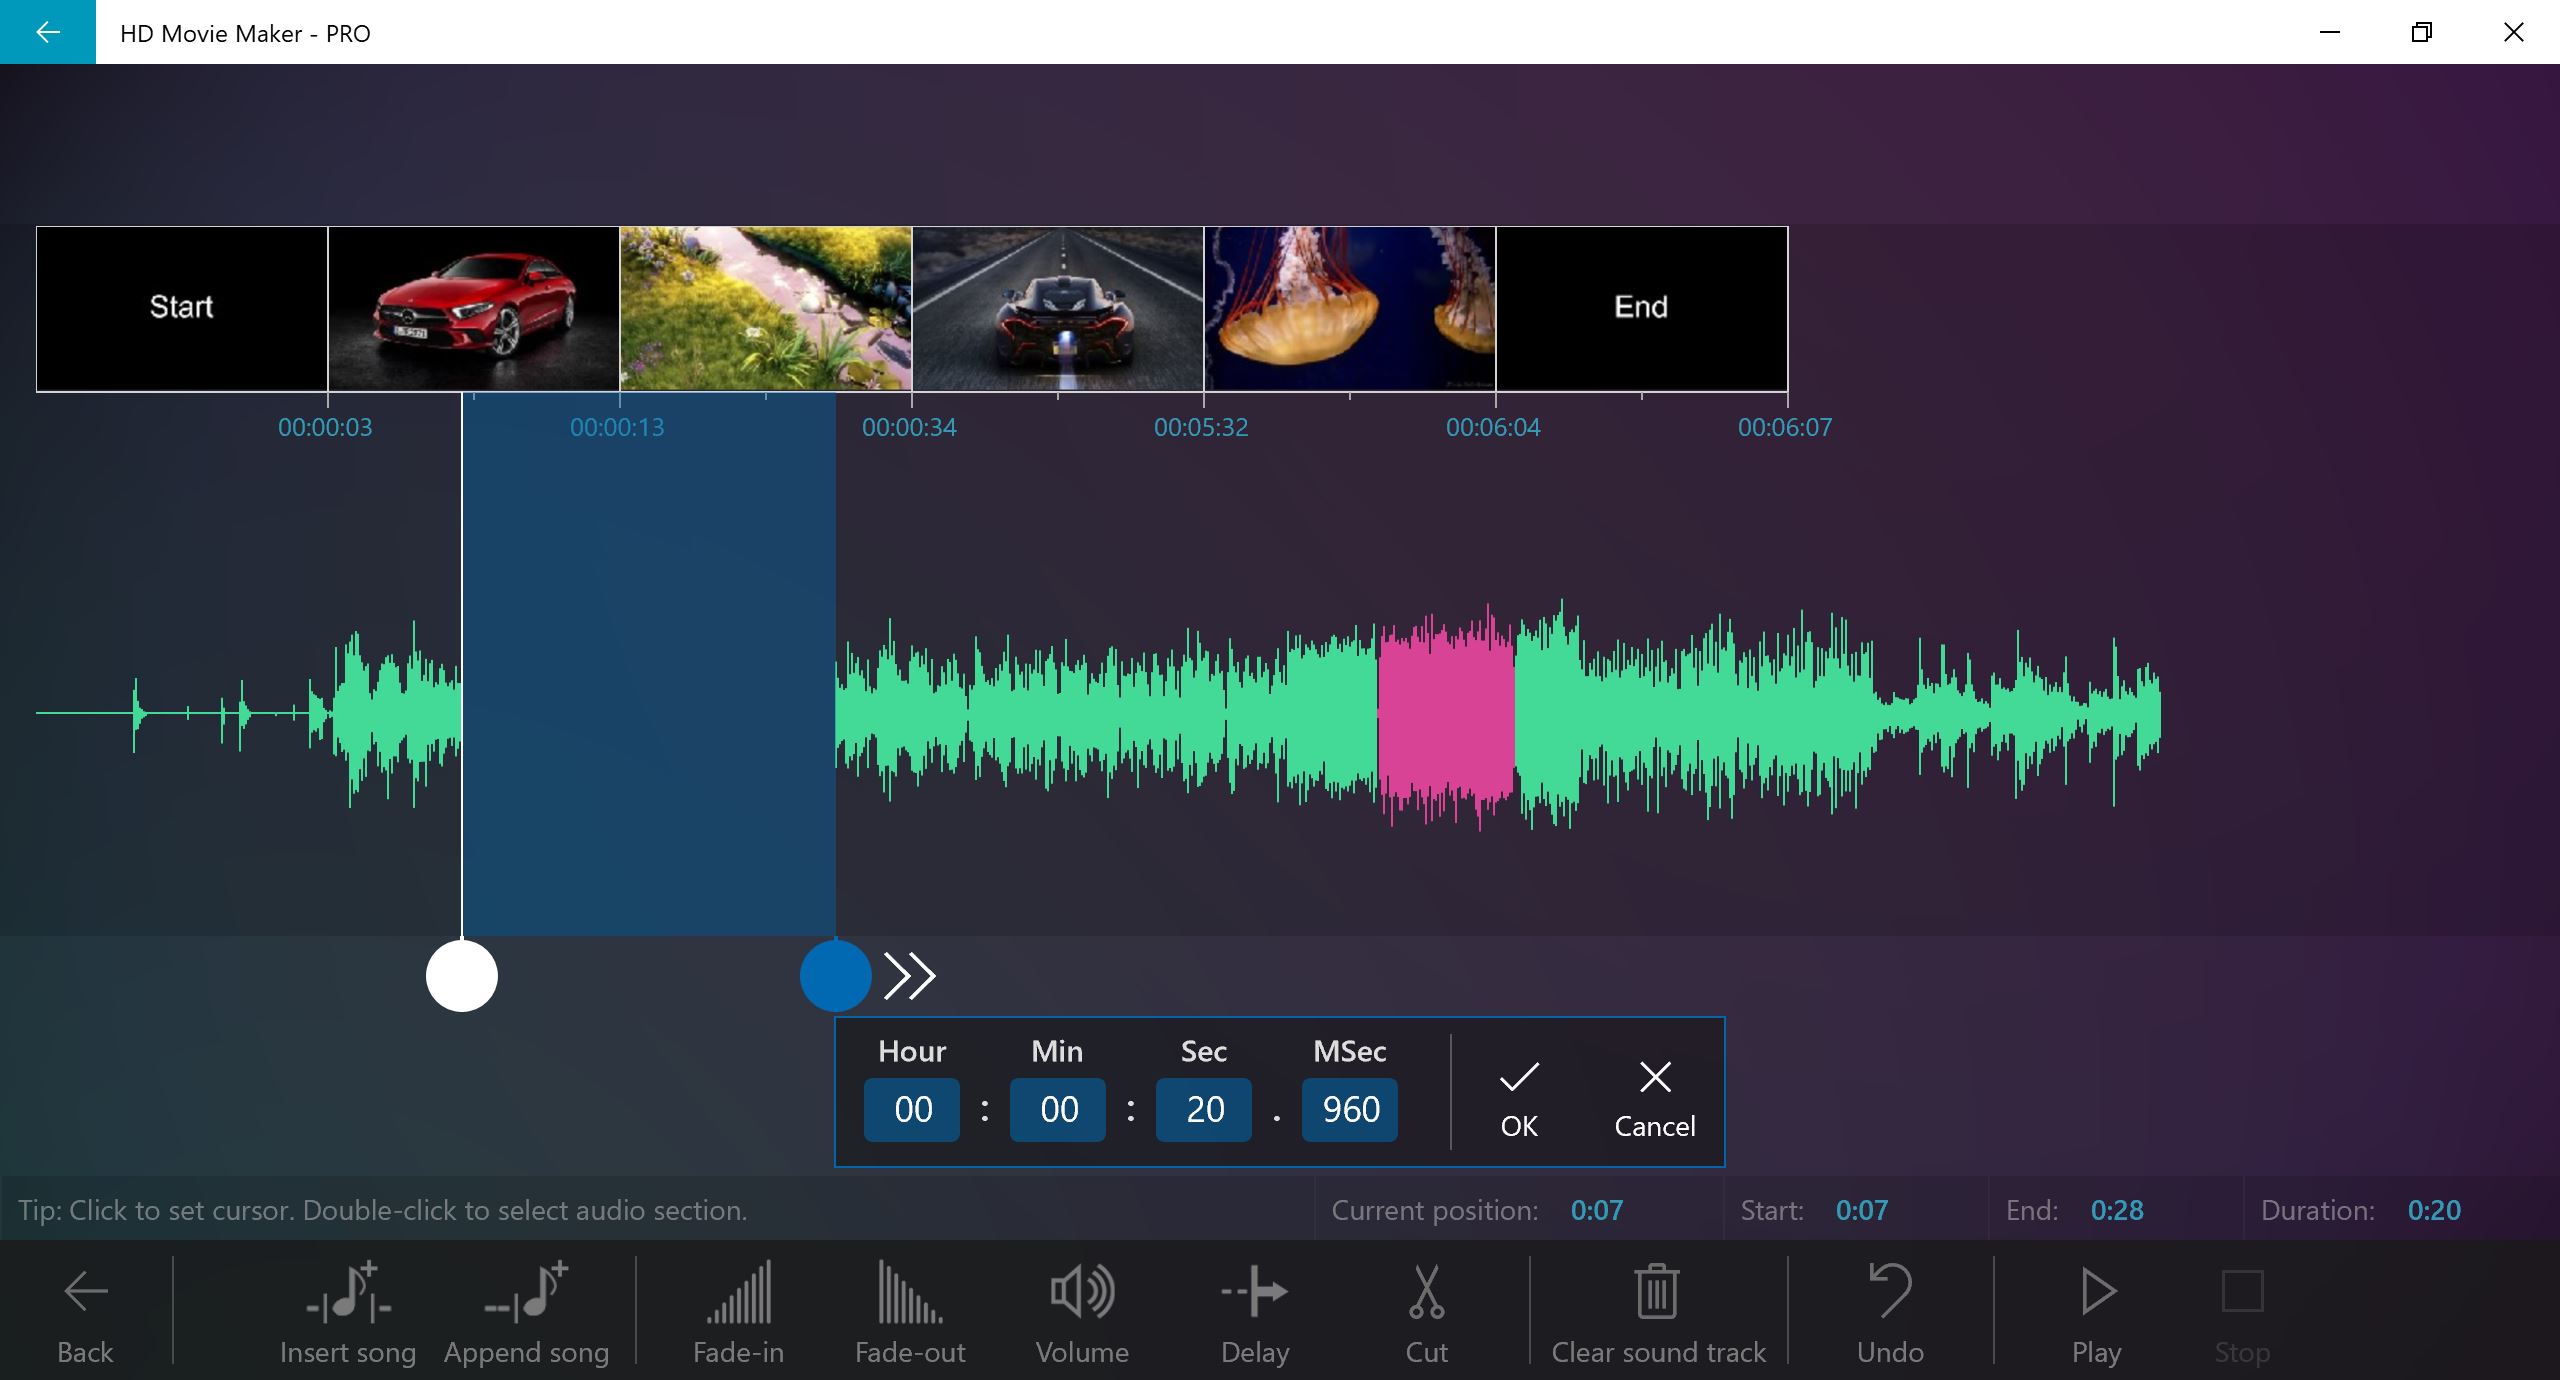The width and height of the screenshot is (2560, 1380).
Task: Minimize the HD Movie Maker window
Action: pyautogui.click(x=2330, y=32)
